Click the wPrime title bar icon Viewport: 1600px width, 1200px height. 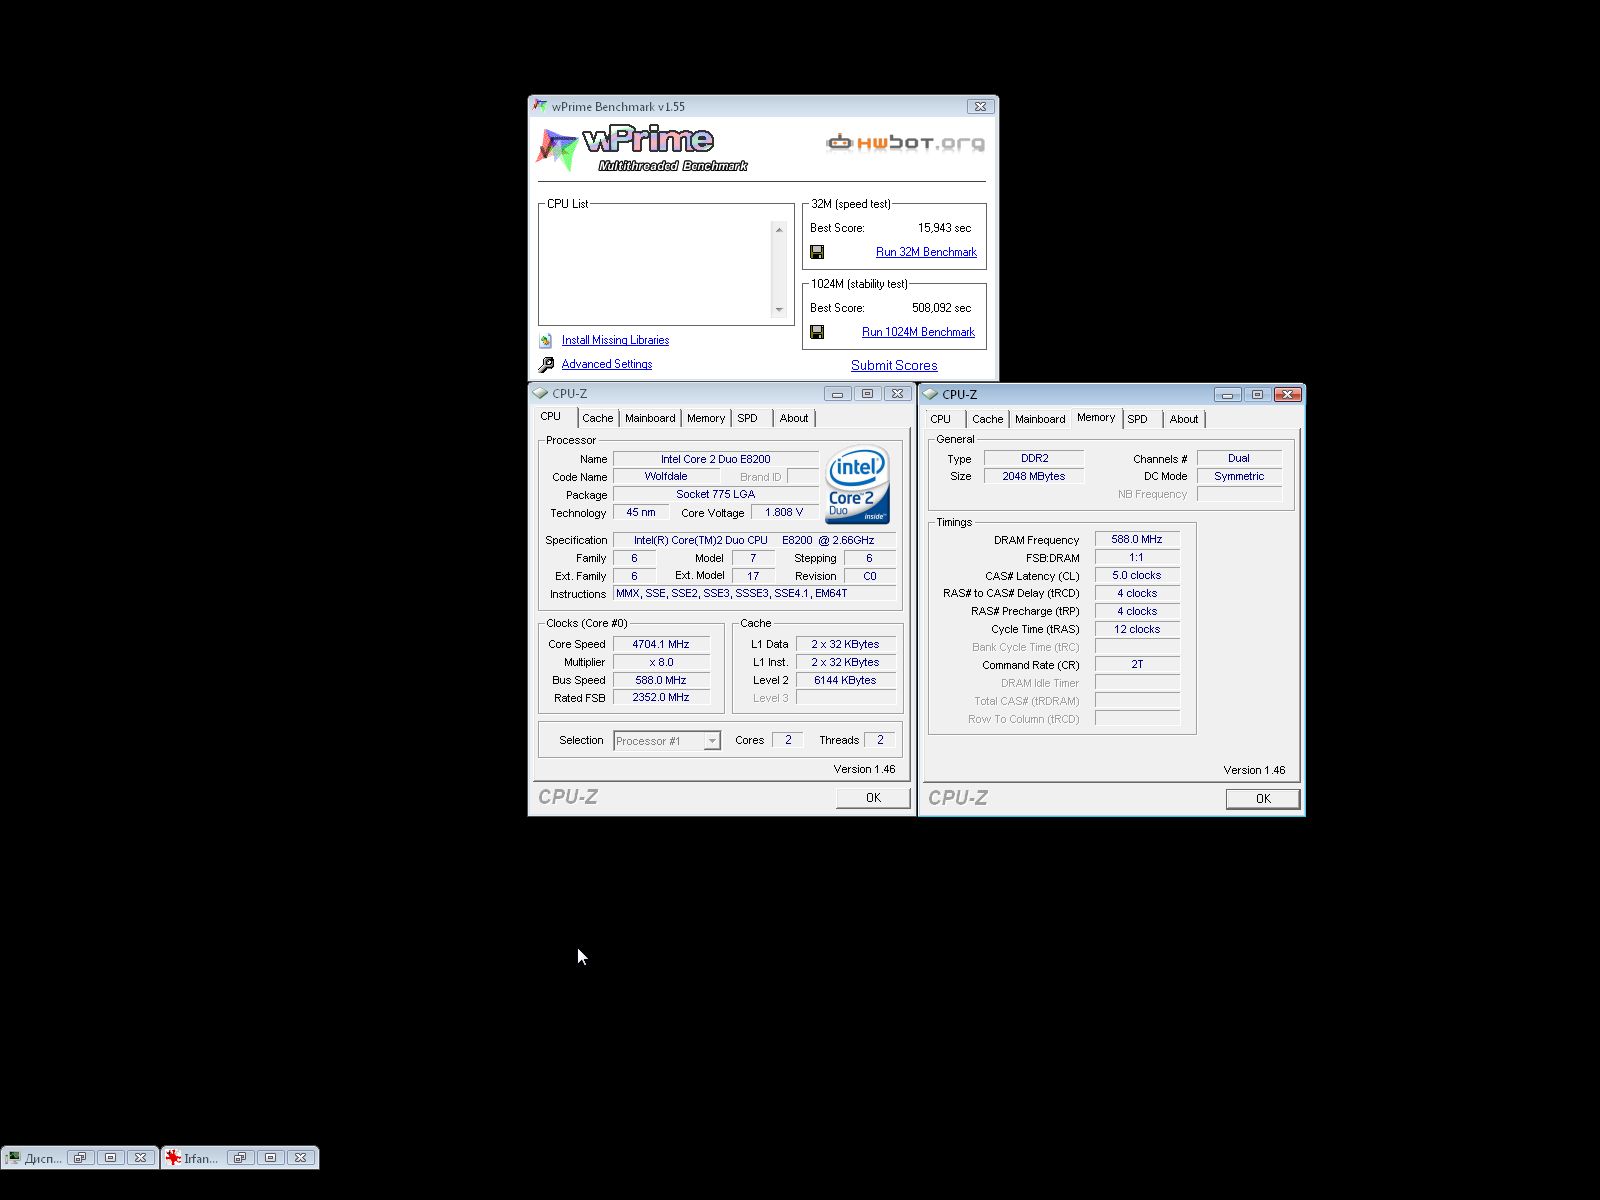540,106
